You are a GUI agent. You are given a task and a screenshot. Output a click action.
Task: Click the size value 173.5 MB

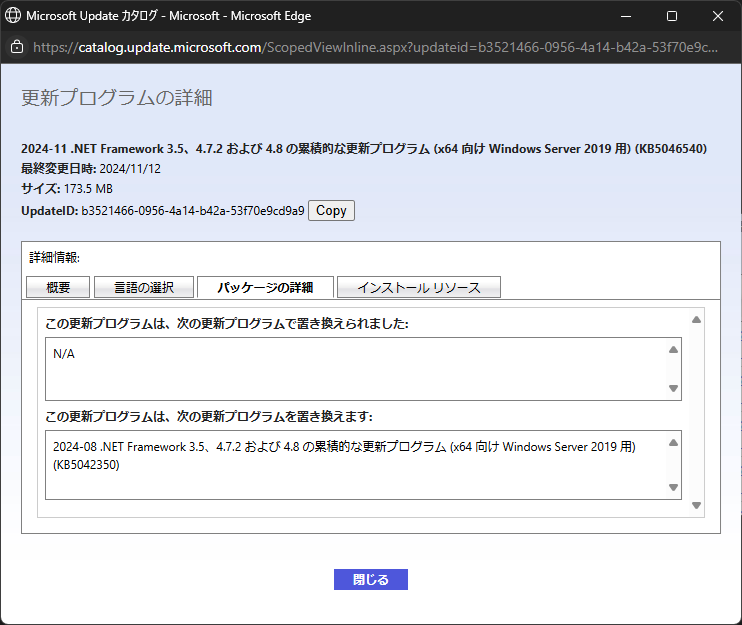click(x=88, y=189)
